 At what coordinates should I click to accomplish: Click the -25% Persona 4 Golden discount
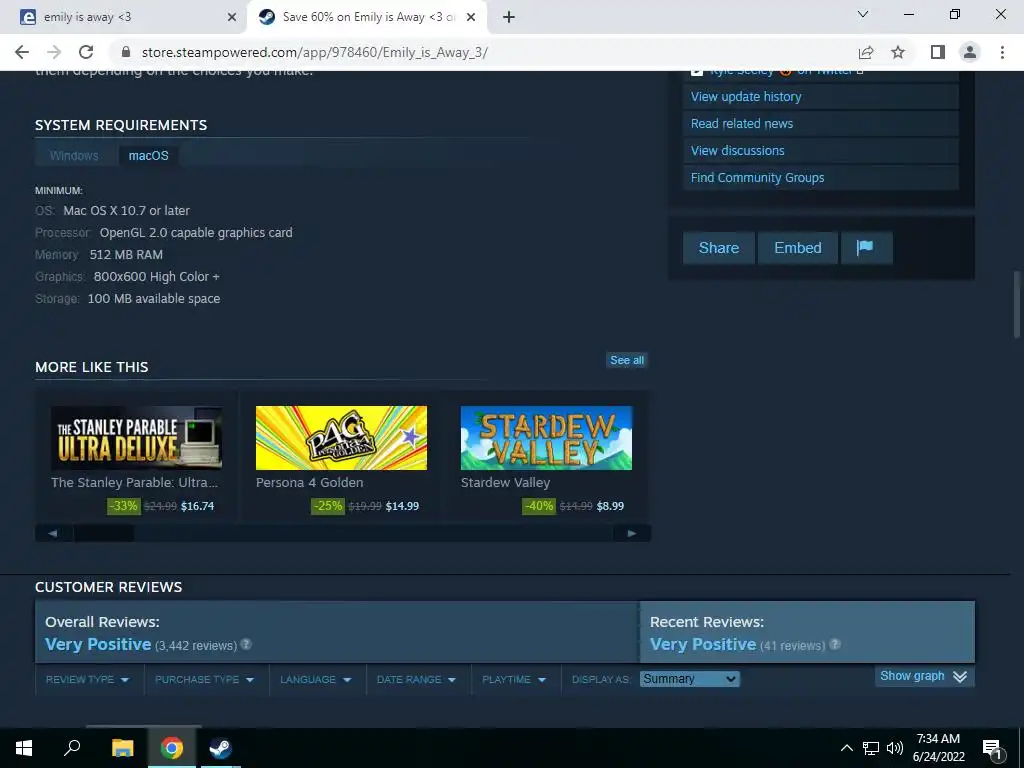(x=328, y=506)
